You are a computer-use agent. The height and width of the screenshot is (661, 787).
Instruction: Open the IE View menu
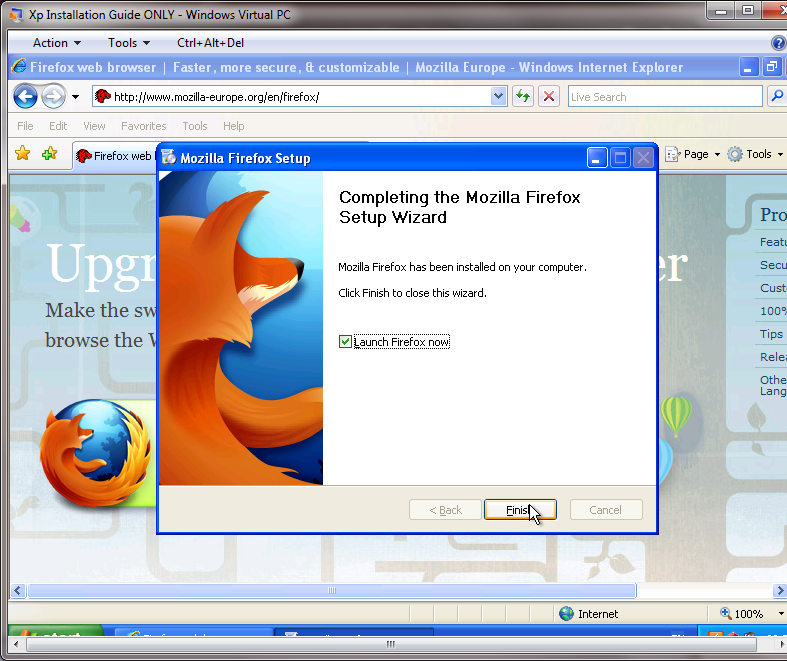click(94, 126)
